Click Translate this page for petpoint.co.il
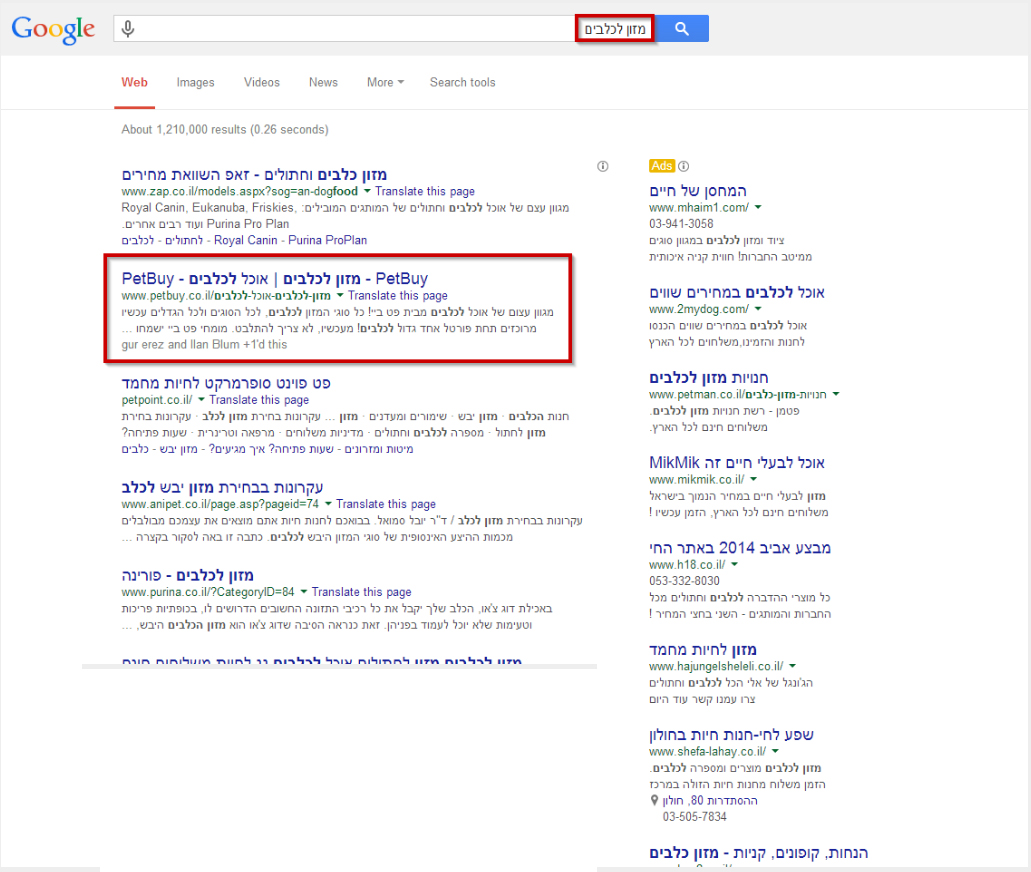 click(x=259, y=400)
